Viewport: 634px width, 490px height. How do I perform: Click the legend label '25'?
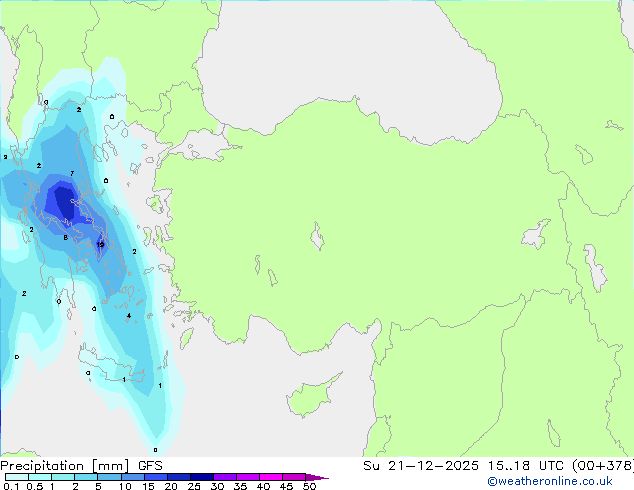coord(194,486)
